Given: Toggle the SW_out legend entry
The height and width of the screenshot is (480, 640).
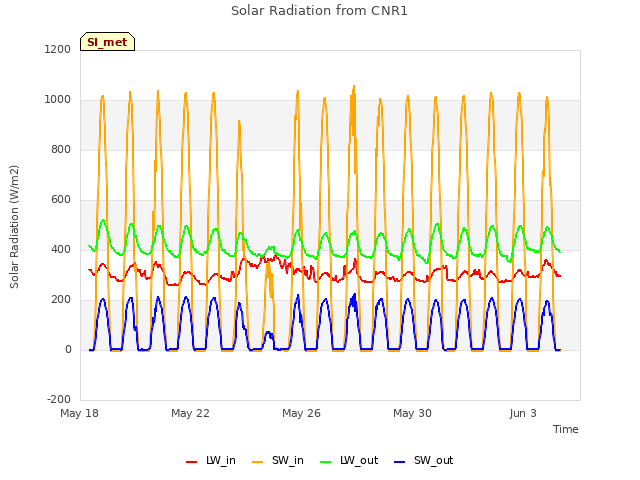Looking at the screenshot, I should coord(424,461).
